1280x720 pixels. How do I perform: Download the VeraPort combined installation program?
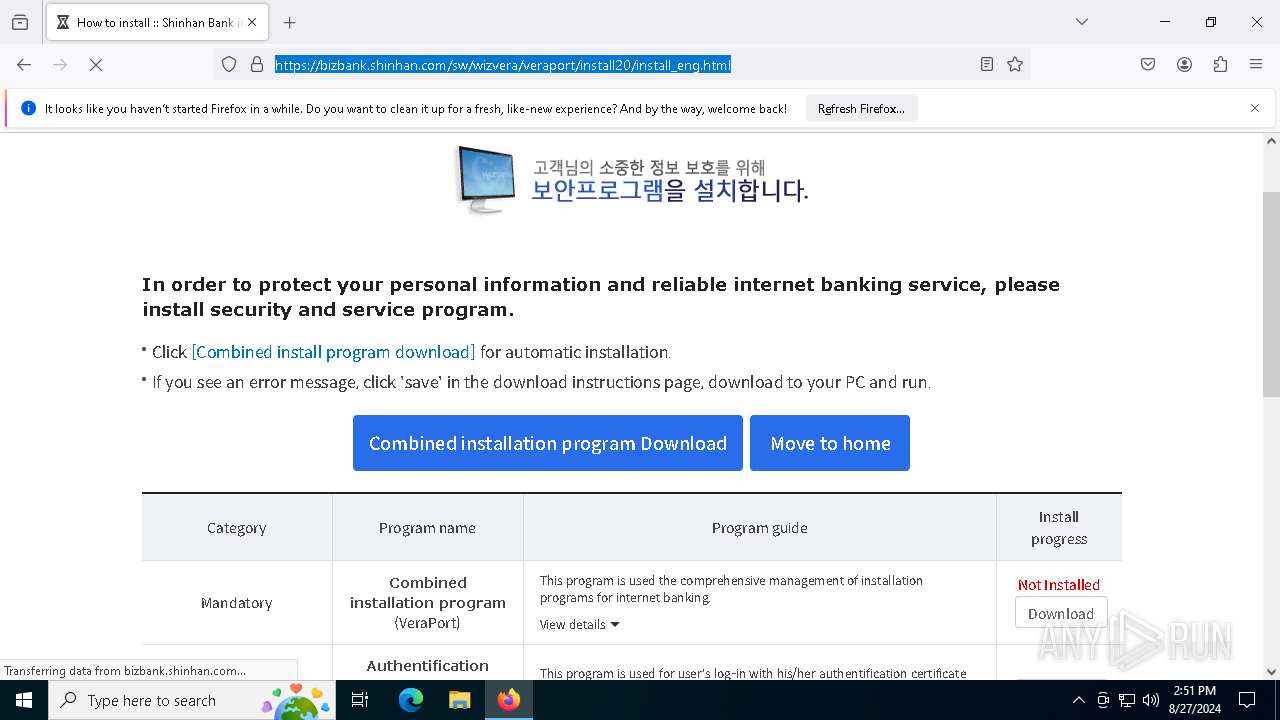[x=1060, y=613]
